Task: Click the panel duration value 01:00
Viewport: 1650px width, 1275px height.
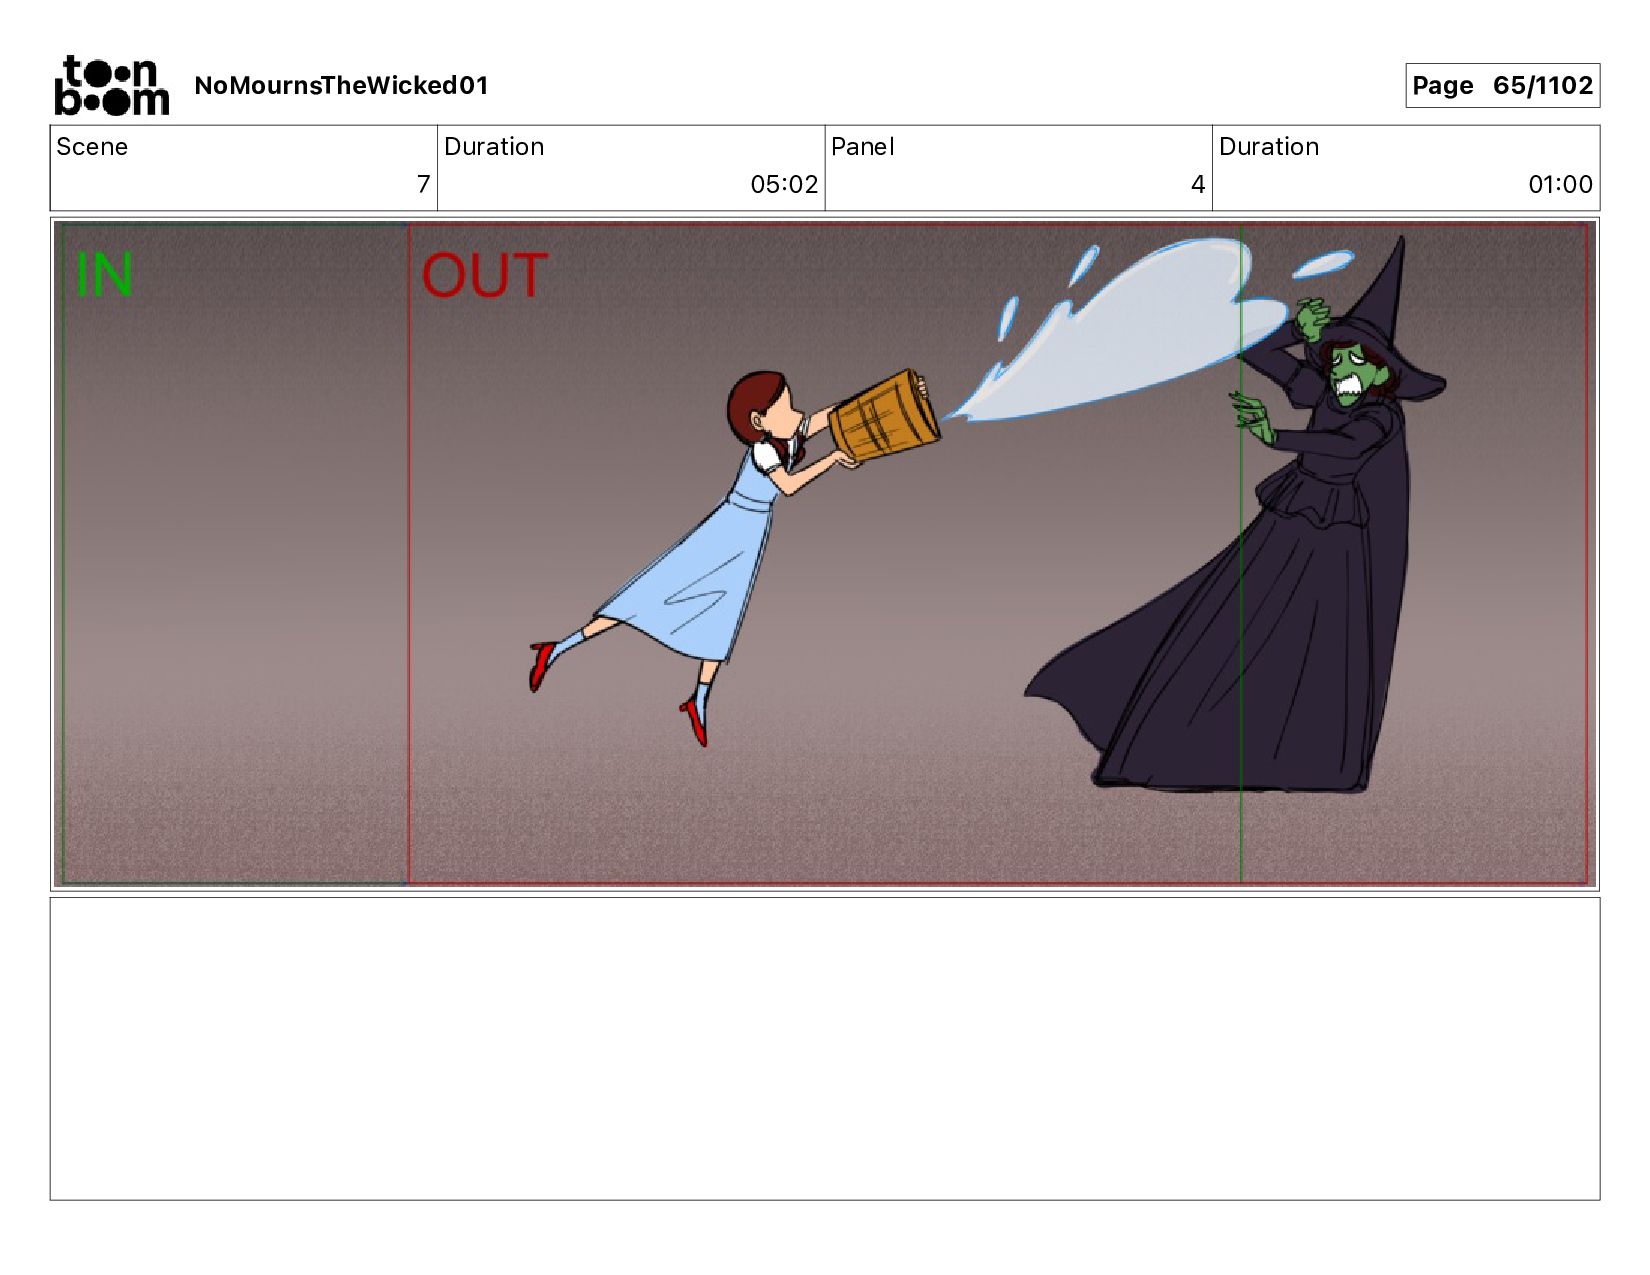Action: pyautogui.click(x=1560, y=185)
